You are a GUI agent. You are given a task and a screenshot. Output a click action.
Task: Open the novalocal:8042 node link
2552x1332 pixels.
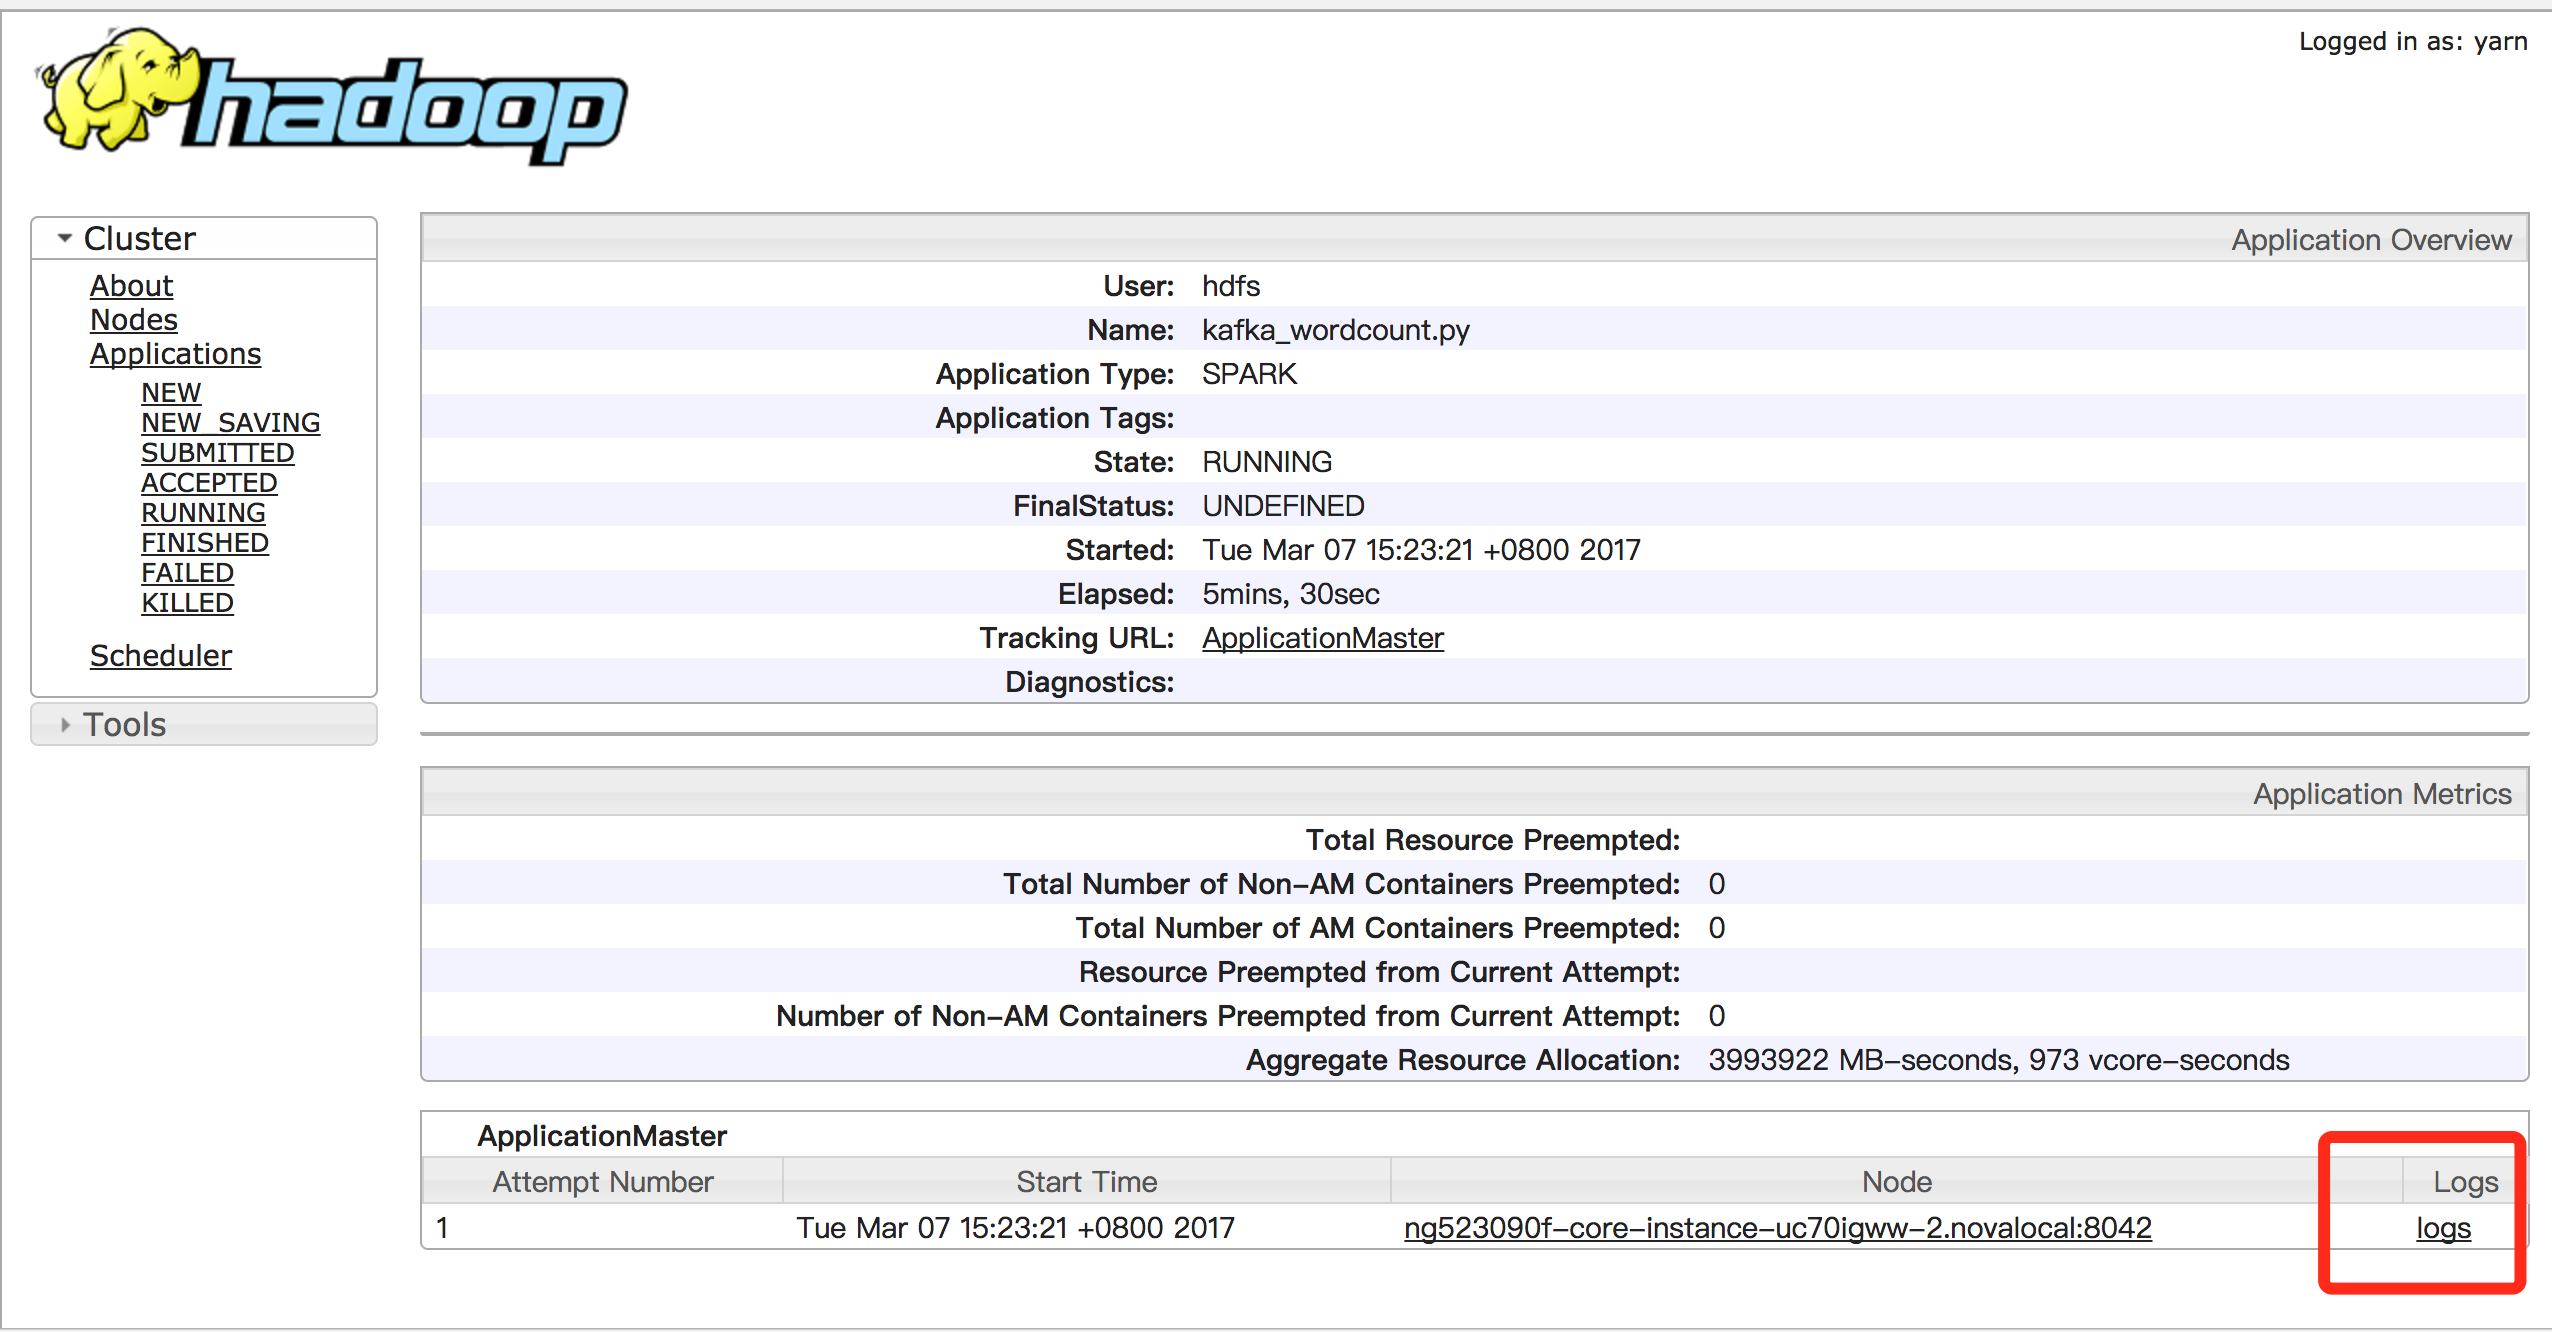(x=1778, y=1228)
